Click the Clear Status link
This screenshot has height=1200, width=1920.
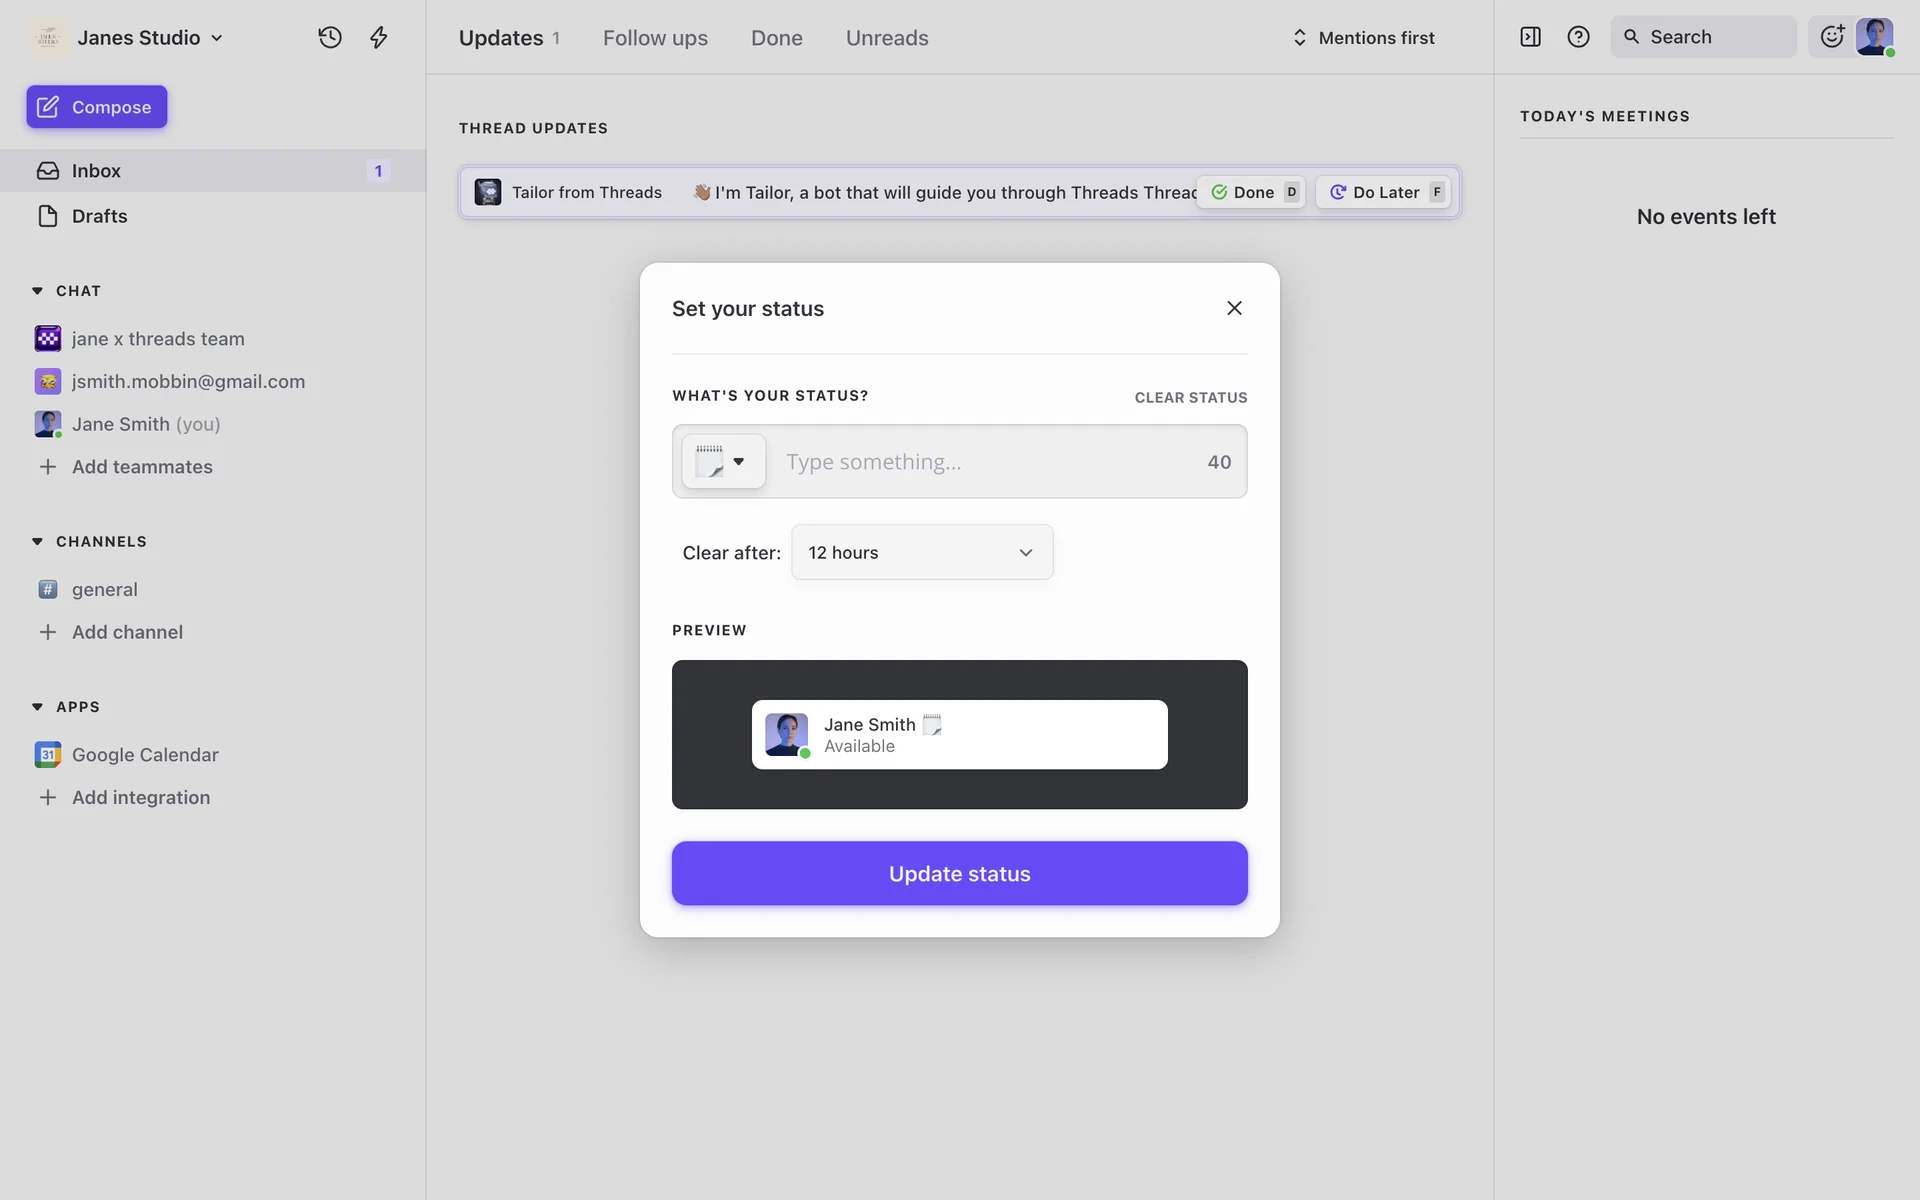(1190, 398)
